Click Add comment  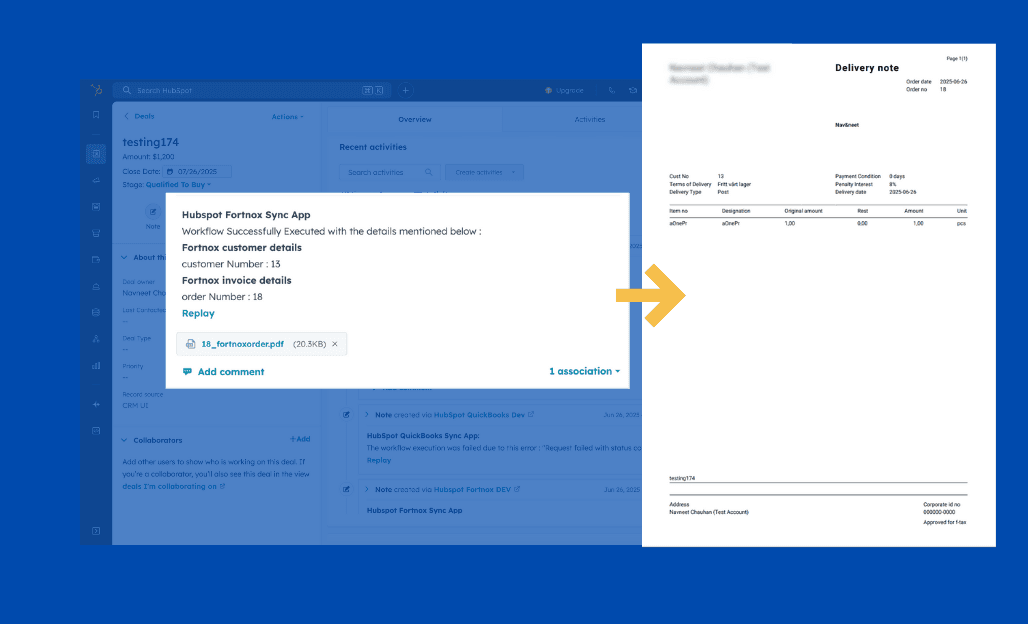231,372
